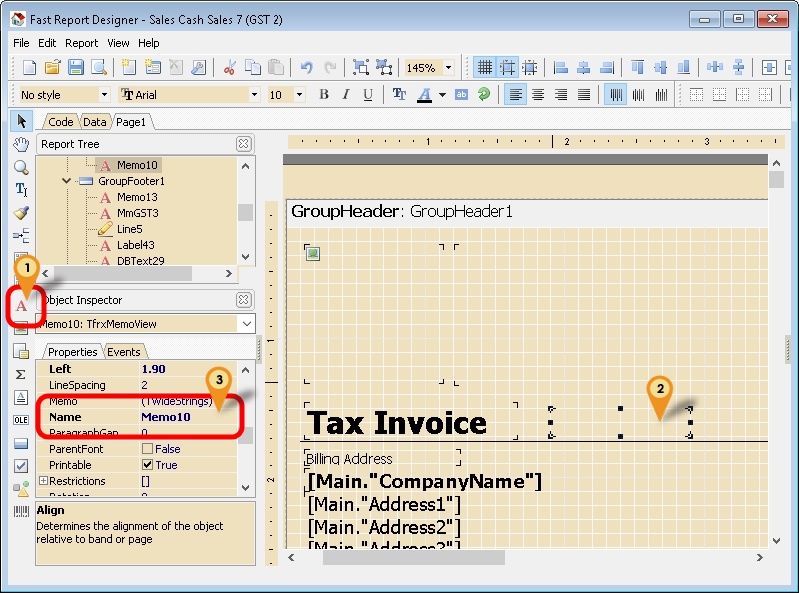Image resolution: width=799 pixels, height=593 pixels.
Task: Click the Copy Format paintbrush tool
Action: point(21,213)
